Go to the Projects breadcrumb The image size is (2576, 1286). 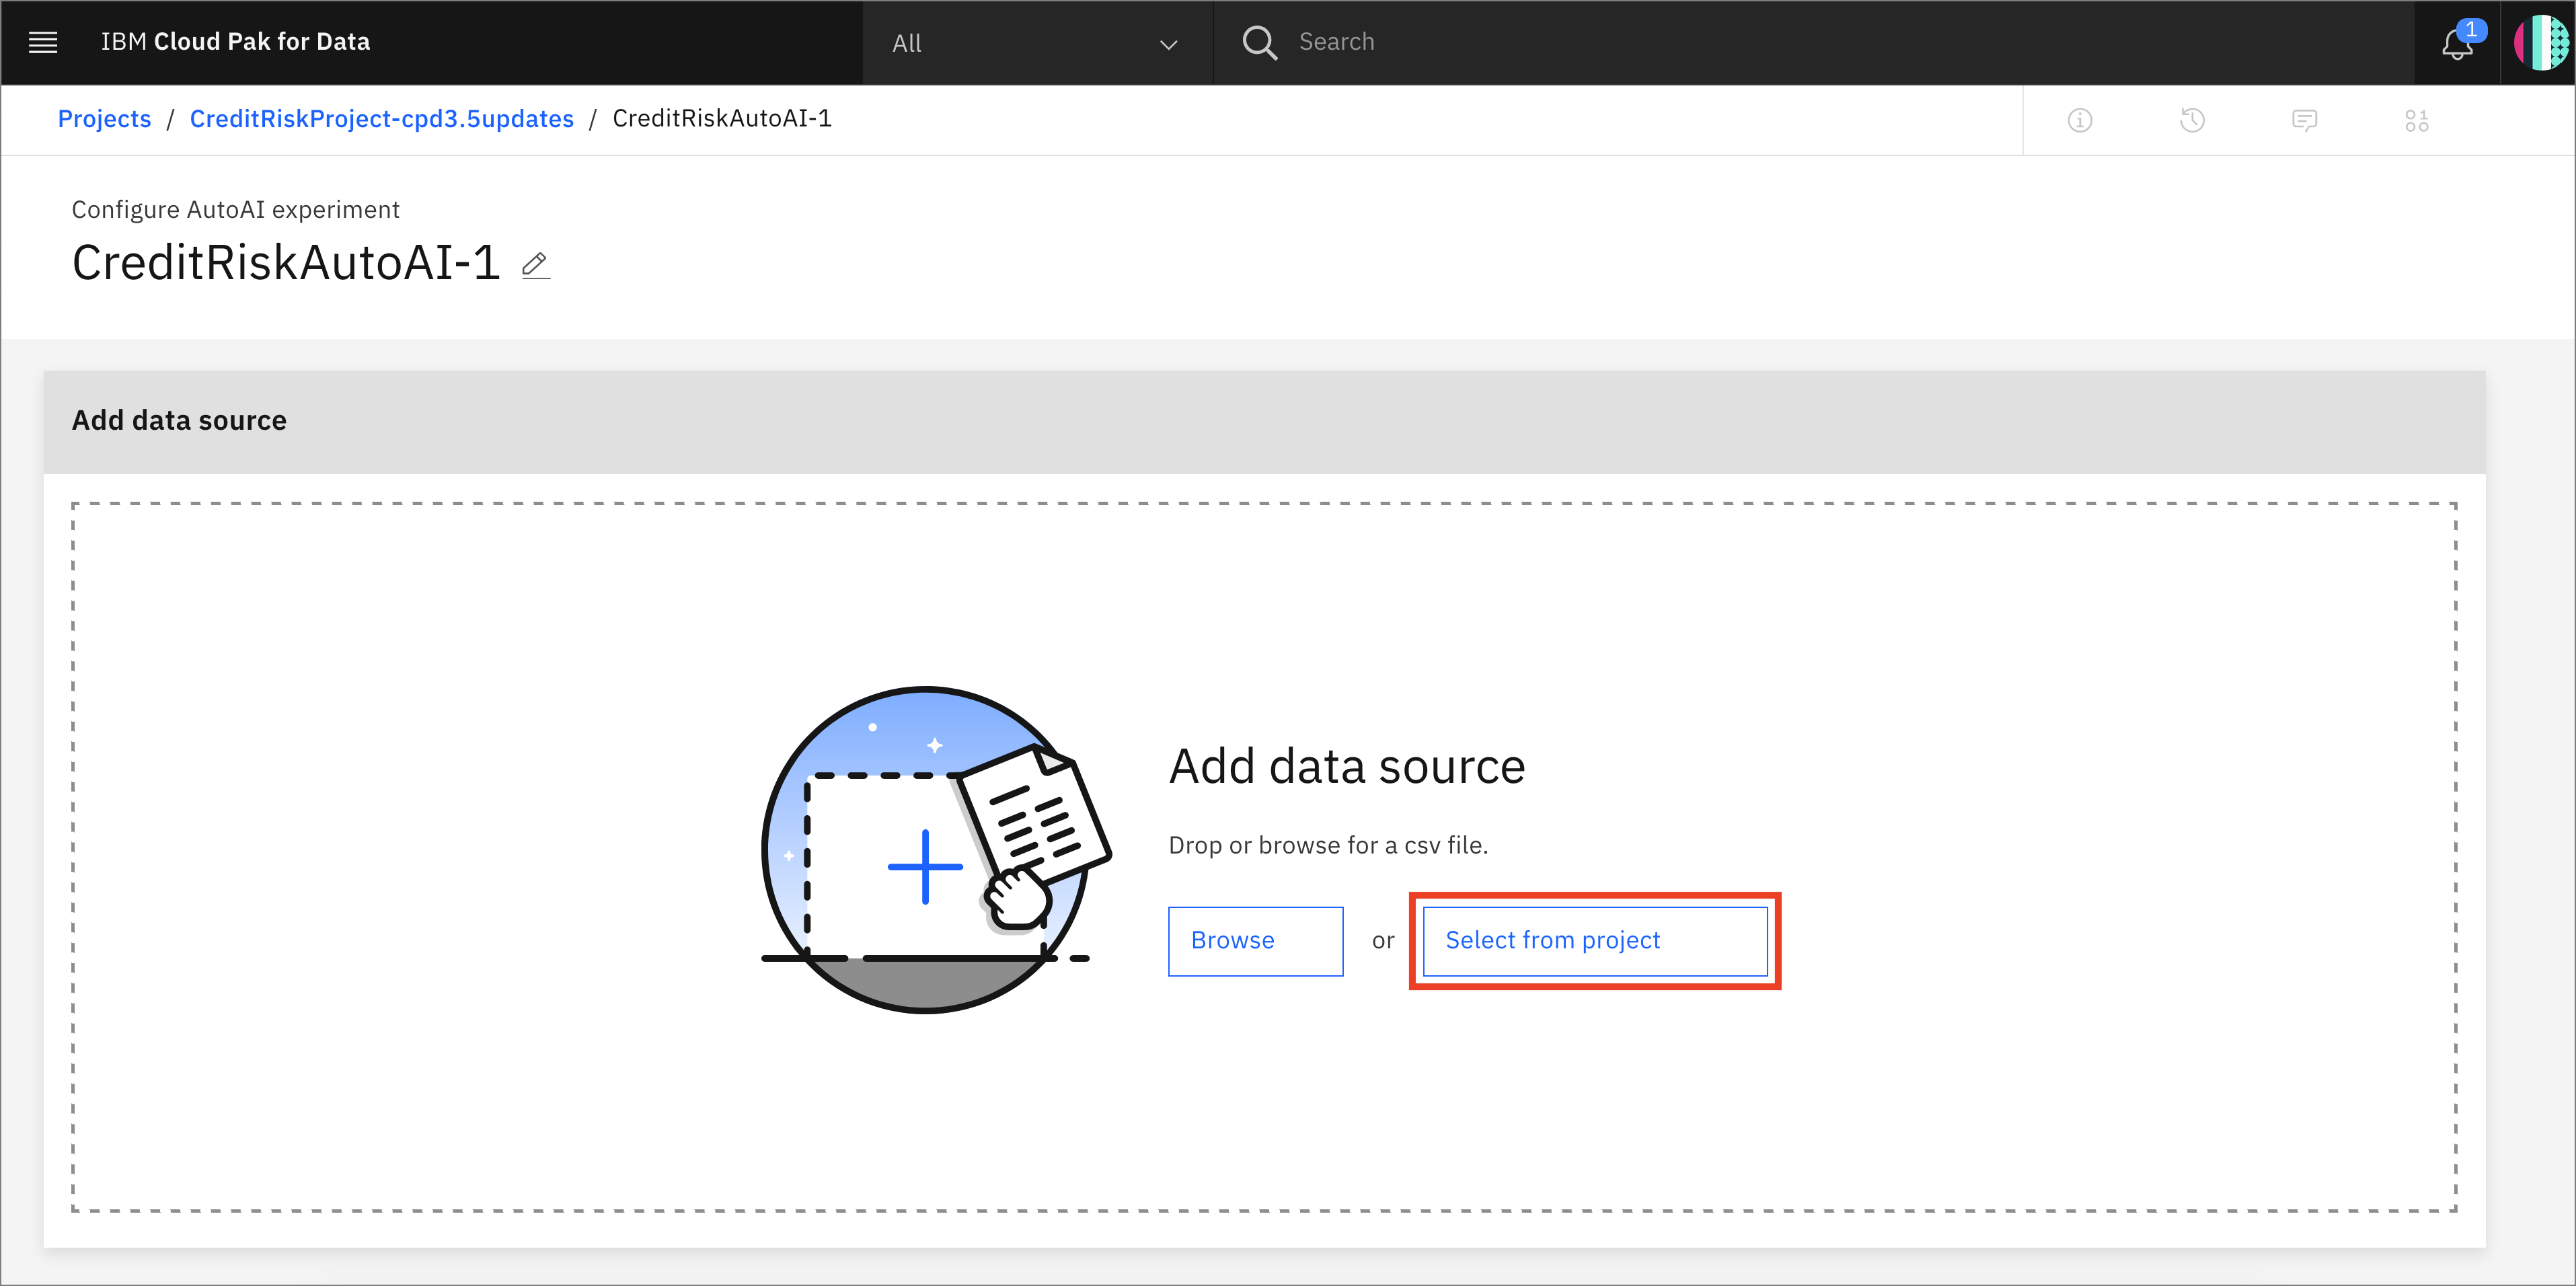point(104,119)
